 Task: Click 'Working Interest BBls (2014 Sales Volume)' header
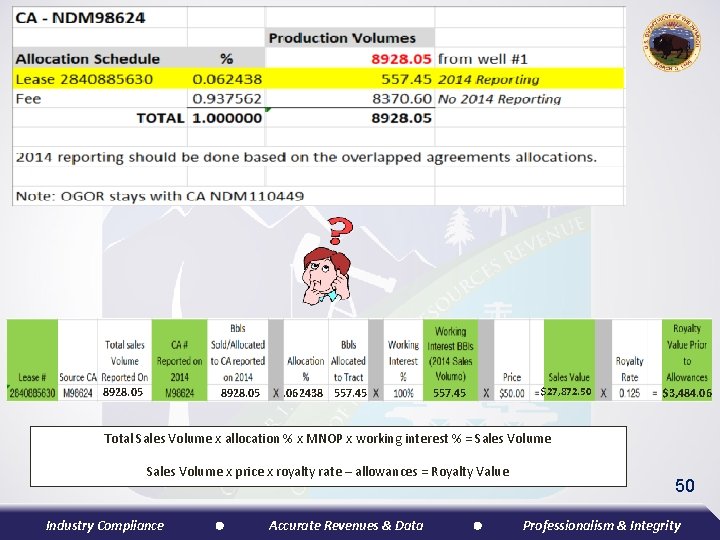pos(450,354)
